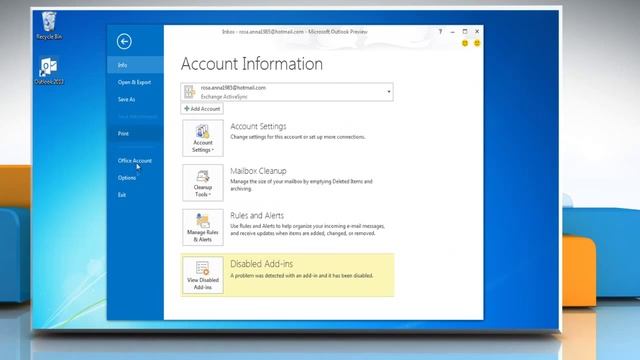Click the Account Information title

point(252,64)
